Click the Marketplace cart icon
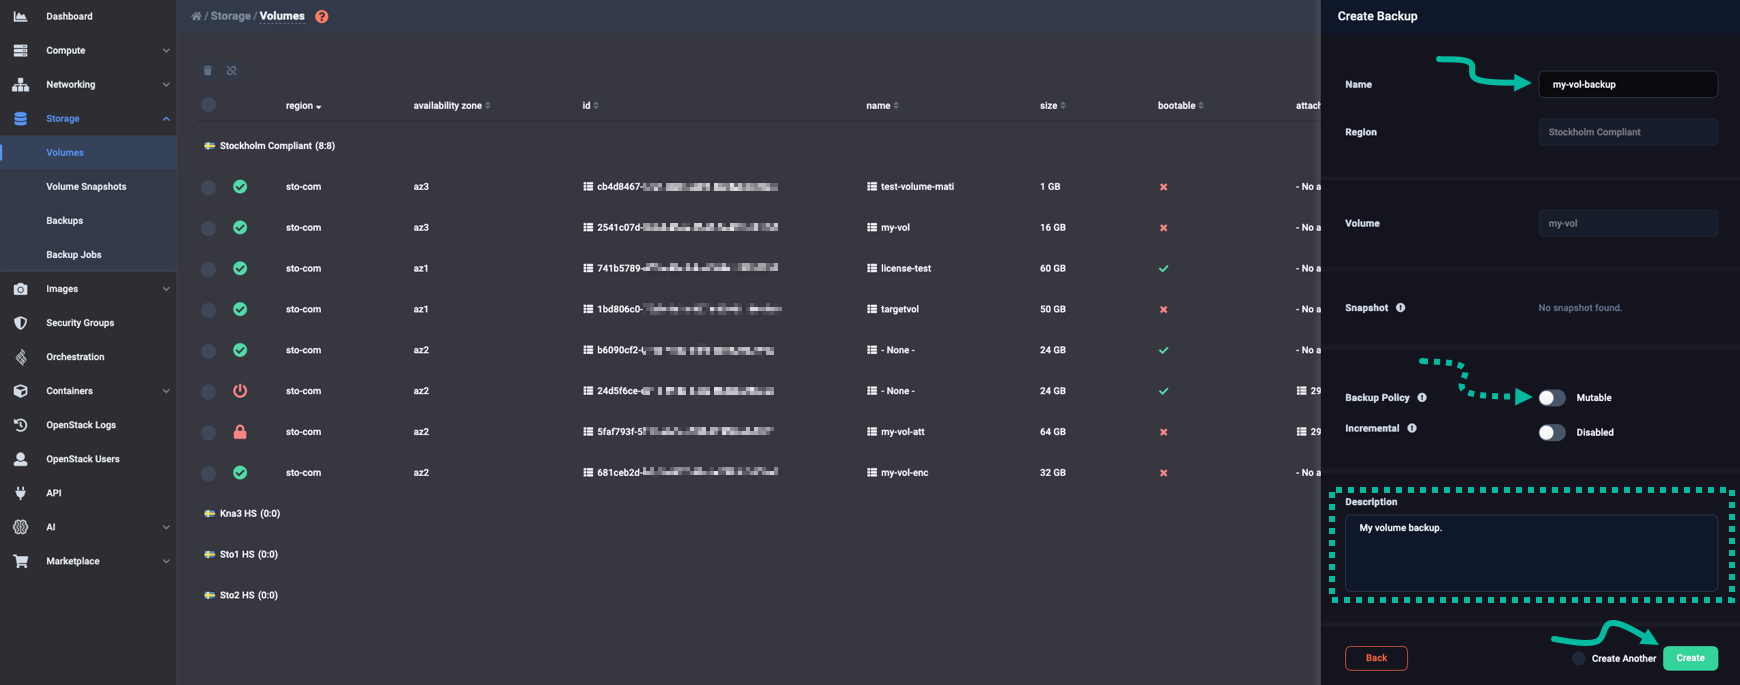 [20, 561]
